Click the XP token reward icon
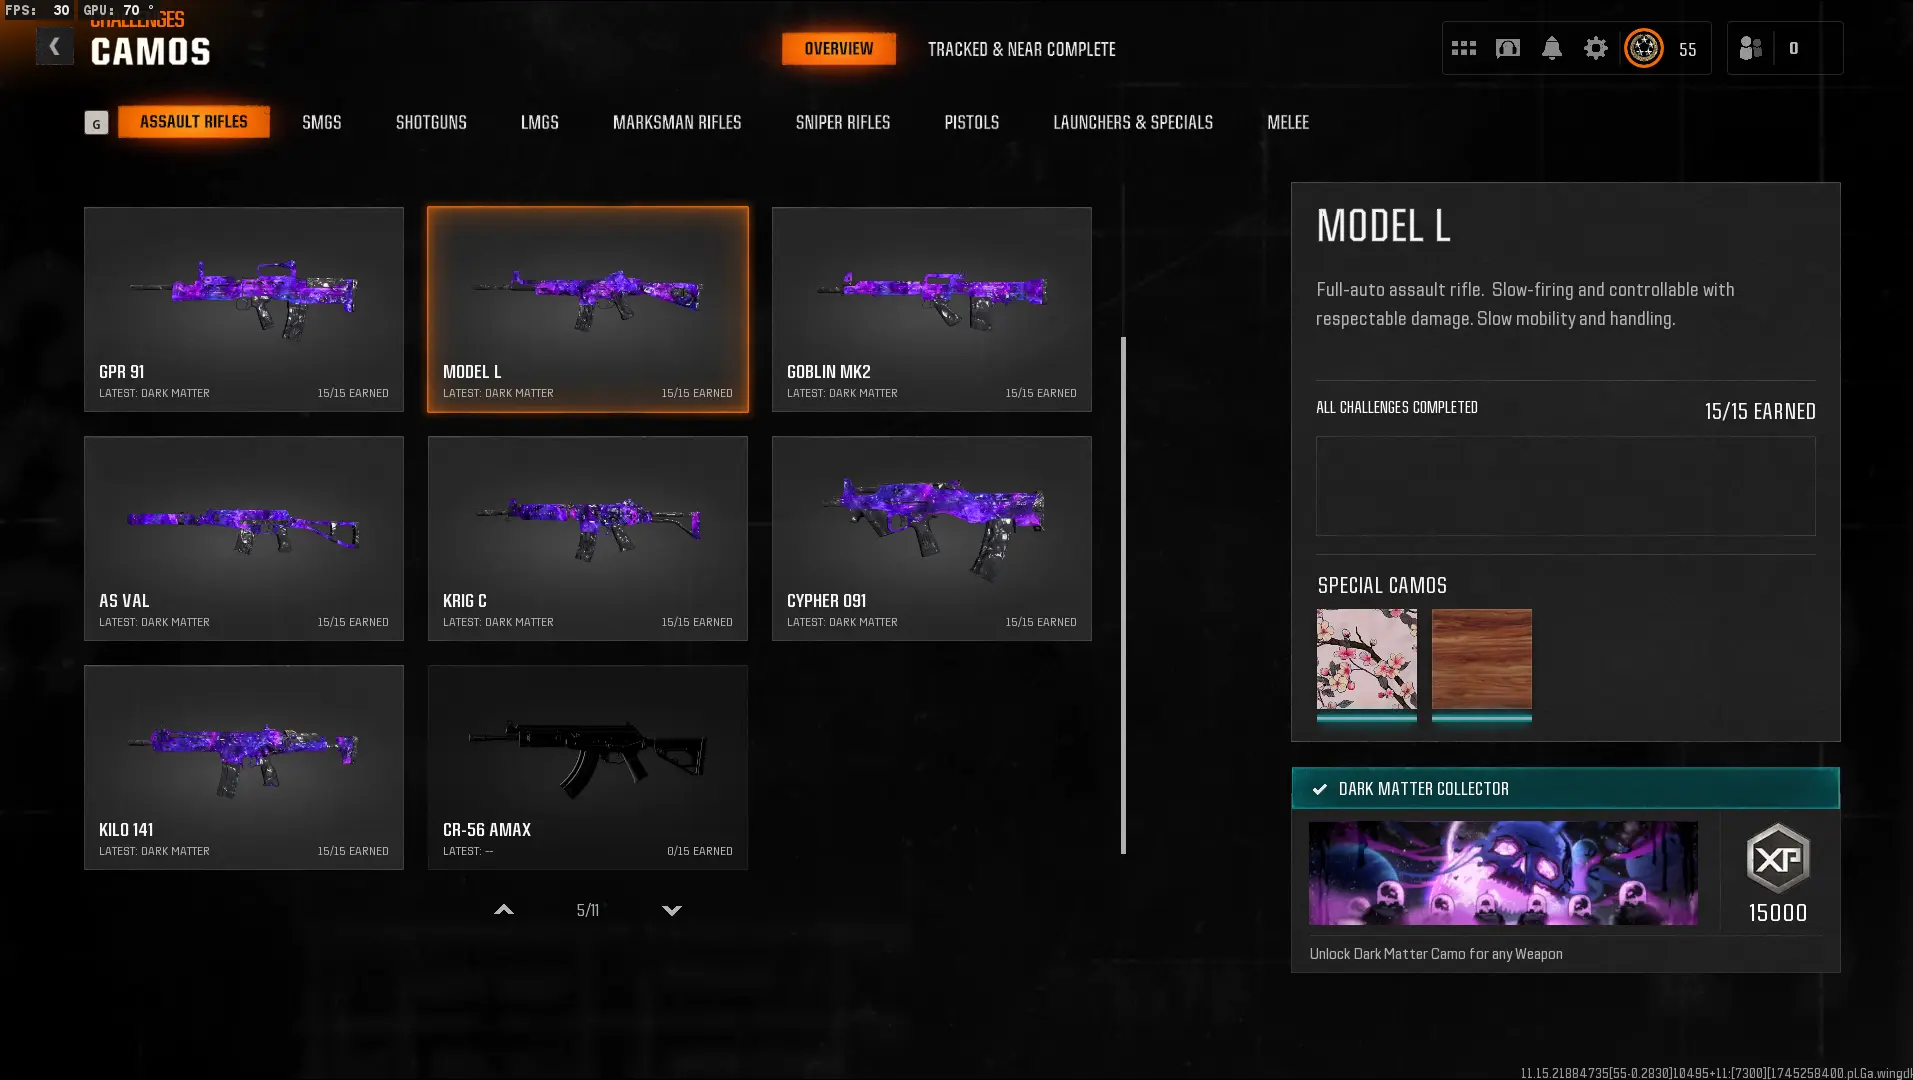 [1778, 858]
